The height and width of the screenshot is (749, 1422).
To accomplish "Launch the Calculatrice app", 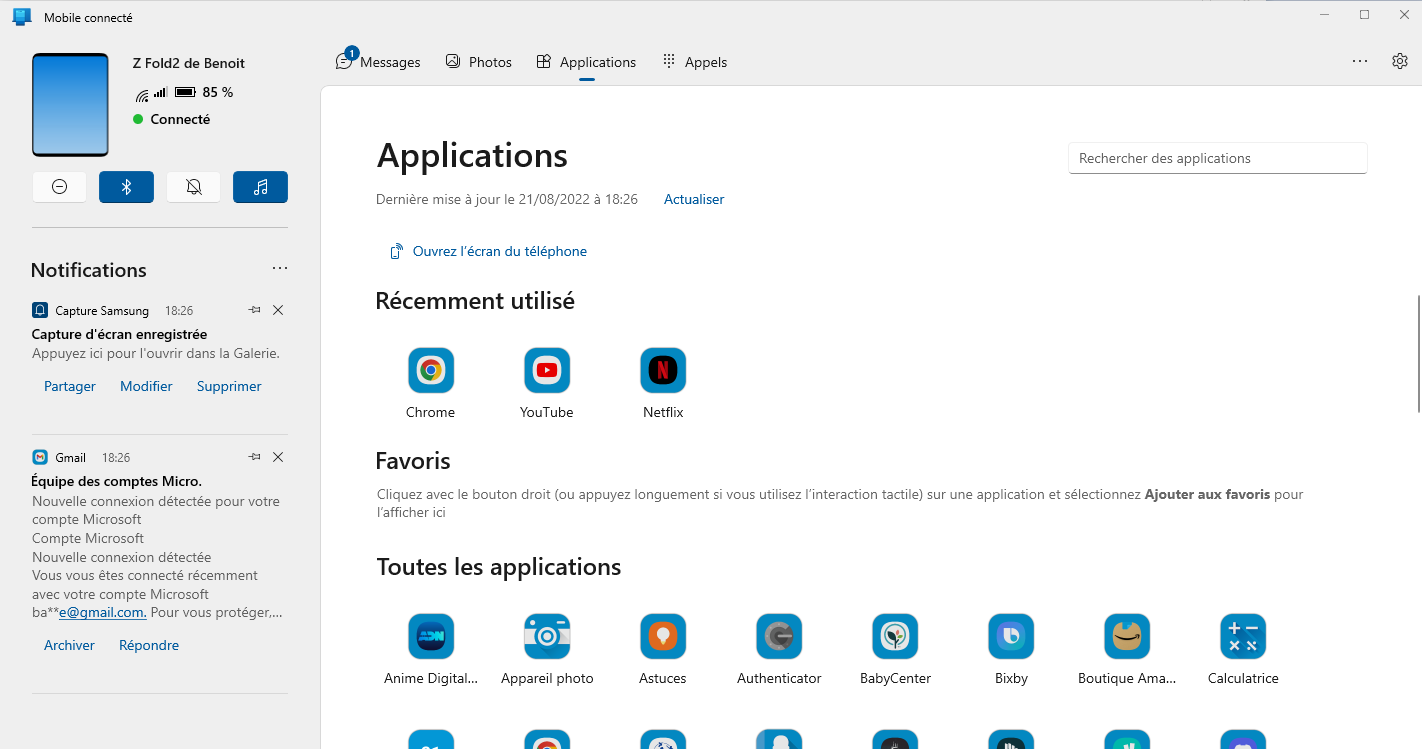I will click(1243, 637).
